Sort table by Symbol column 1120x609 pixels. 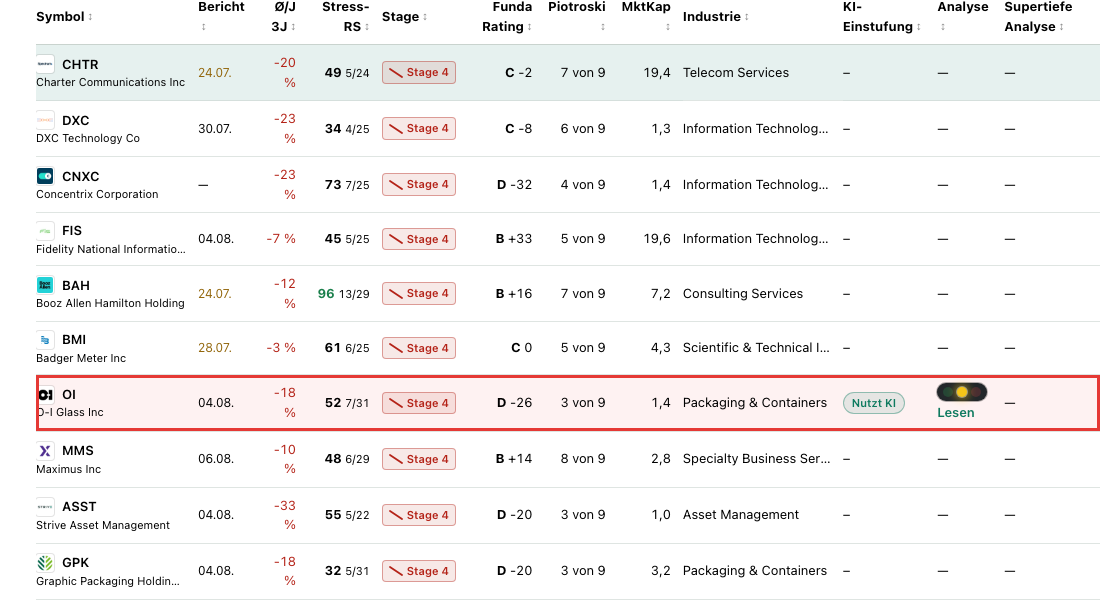(x=64, y=16)
